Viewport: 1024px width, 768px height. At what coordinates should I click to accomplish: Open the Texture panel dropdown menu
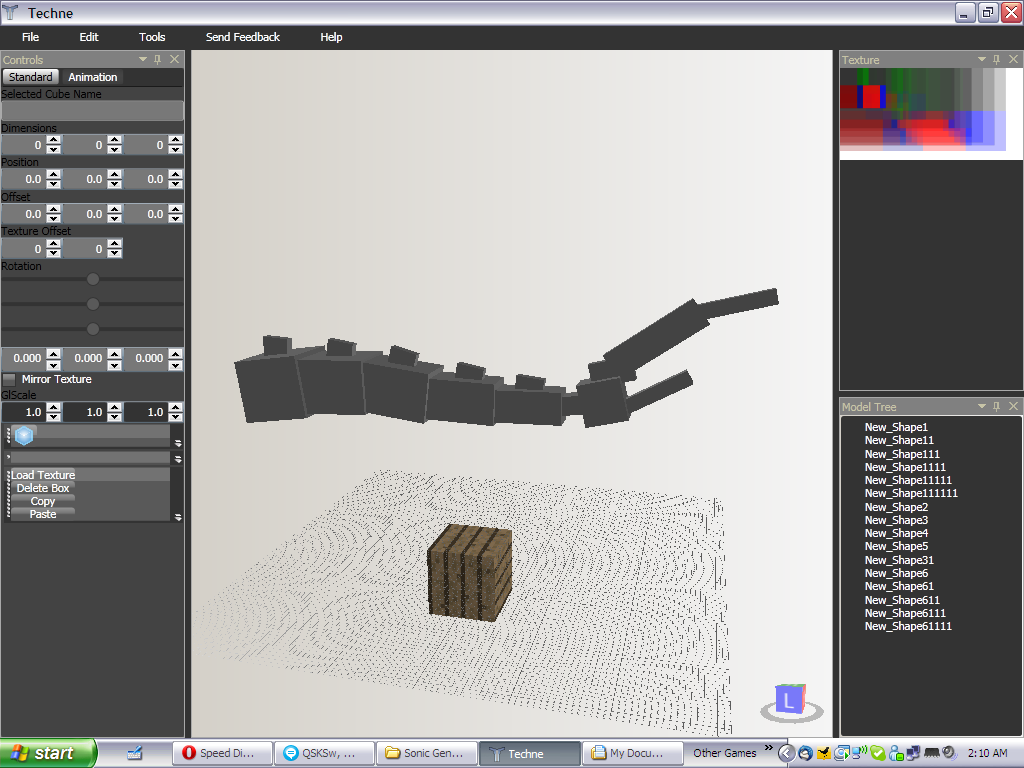pyautogui.click(x=981, y=59)
